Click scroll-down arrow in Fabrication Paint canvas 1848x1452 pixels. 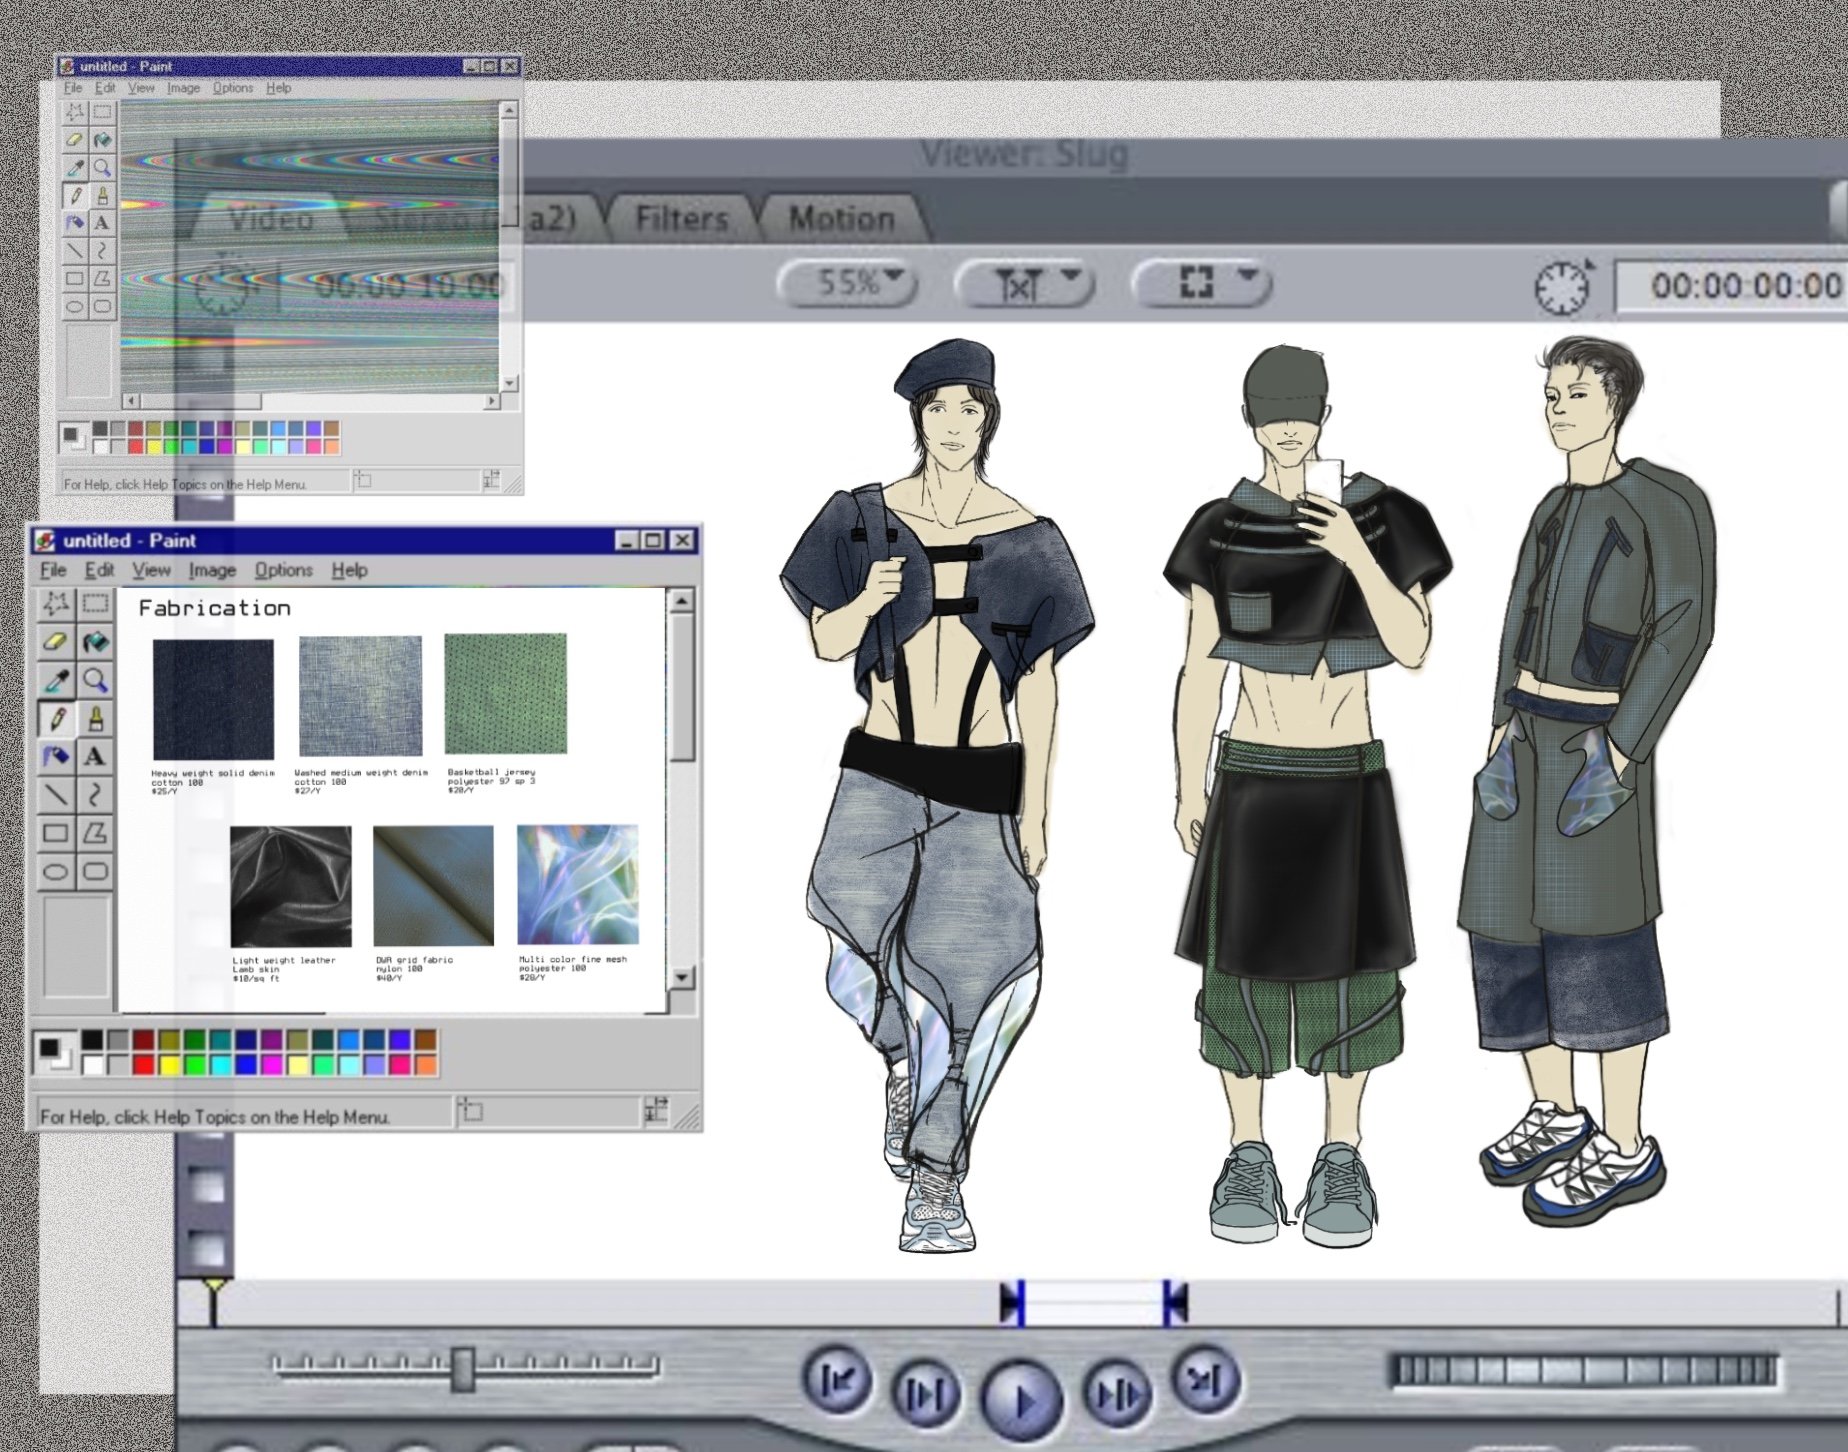(681, 977)
